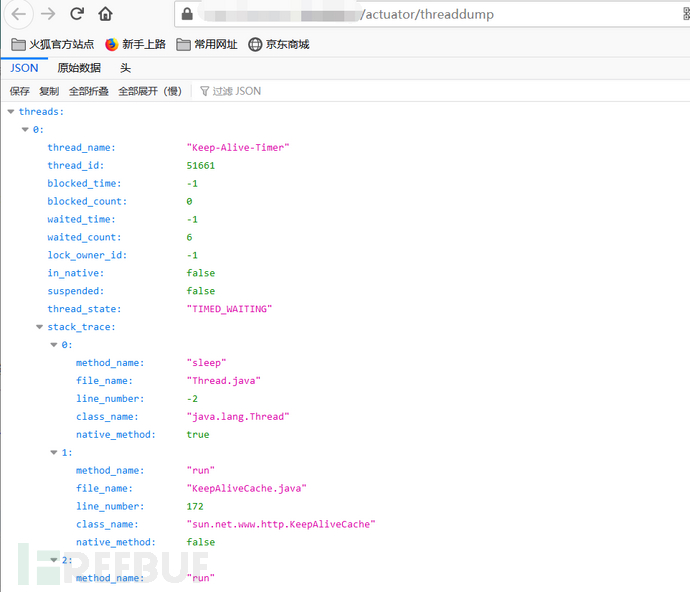Image resolution: width=690 pixels, height=592 pixels.
Task: Select the thread_id key
Action: pos(76,165)
